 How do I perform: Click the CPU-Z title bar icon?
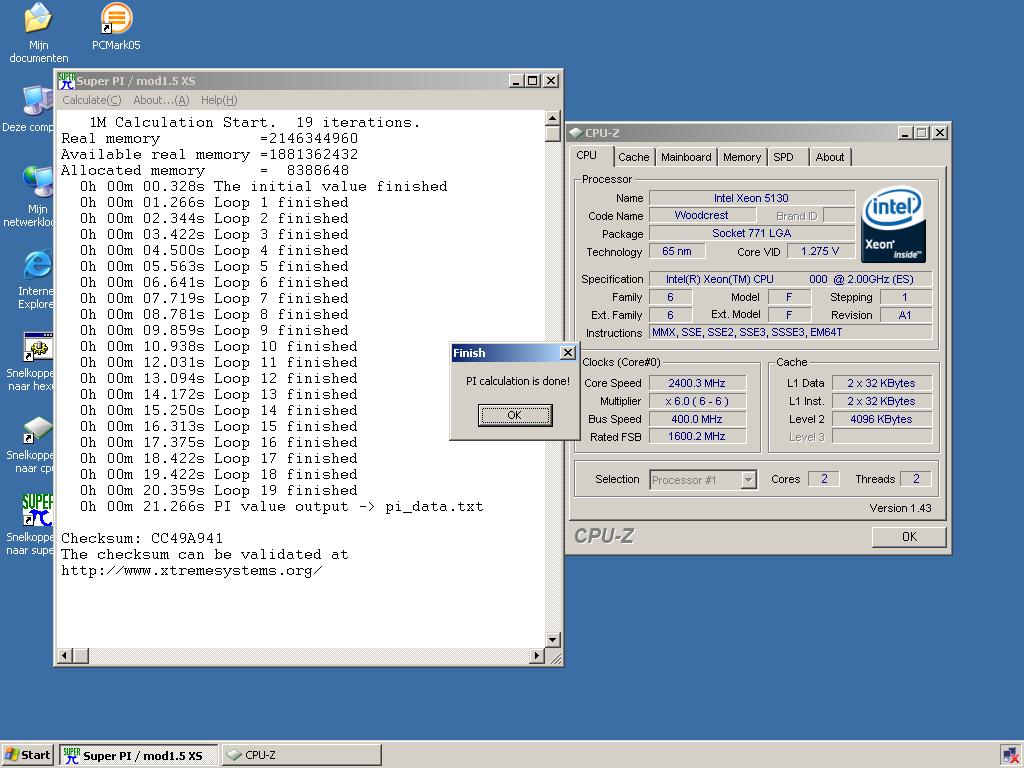575,133
